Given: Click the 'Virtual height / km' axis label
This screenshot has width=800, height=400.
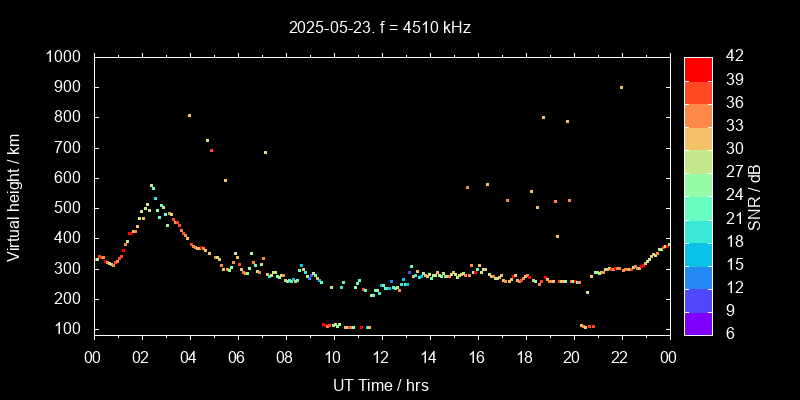Looking at the screenshot, I should point(14,195).
